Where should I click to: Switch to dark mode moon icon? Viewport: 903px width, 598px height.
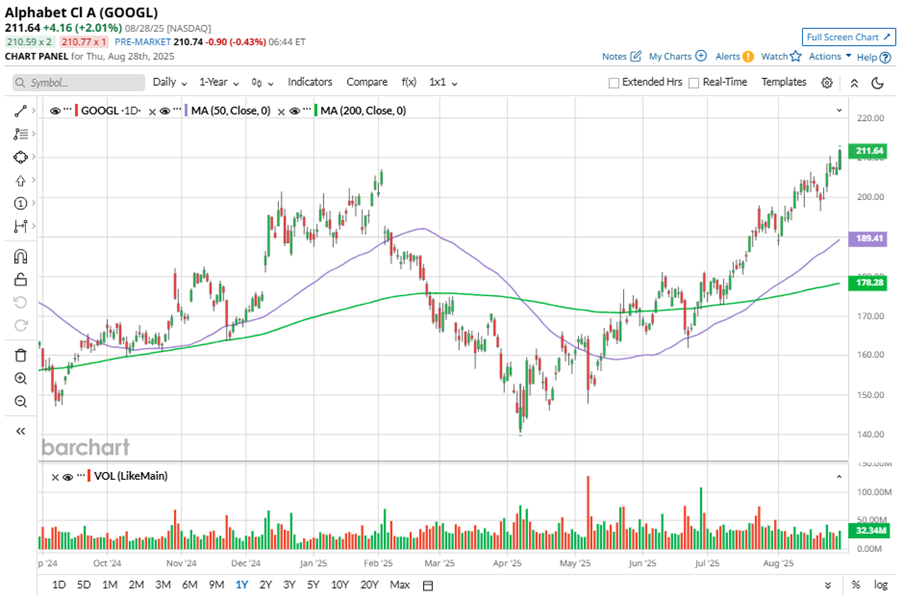pos(877,83)
